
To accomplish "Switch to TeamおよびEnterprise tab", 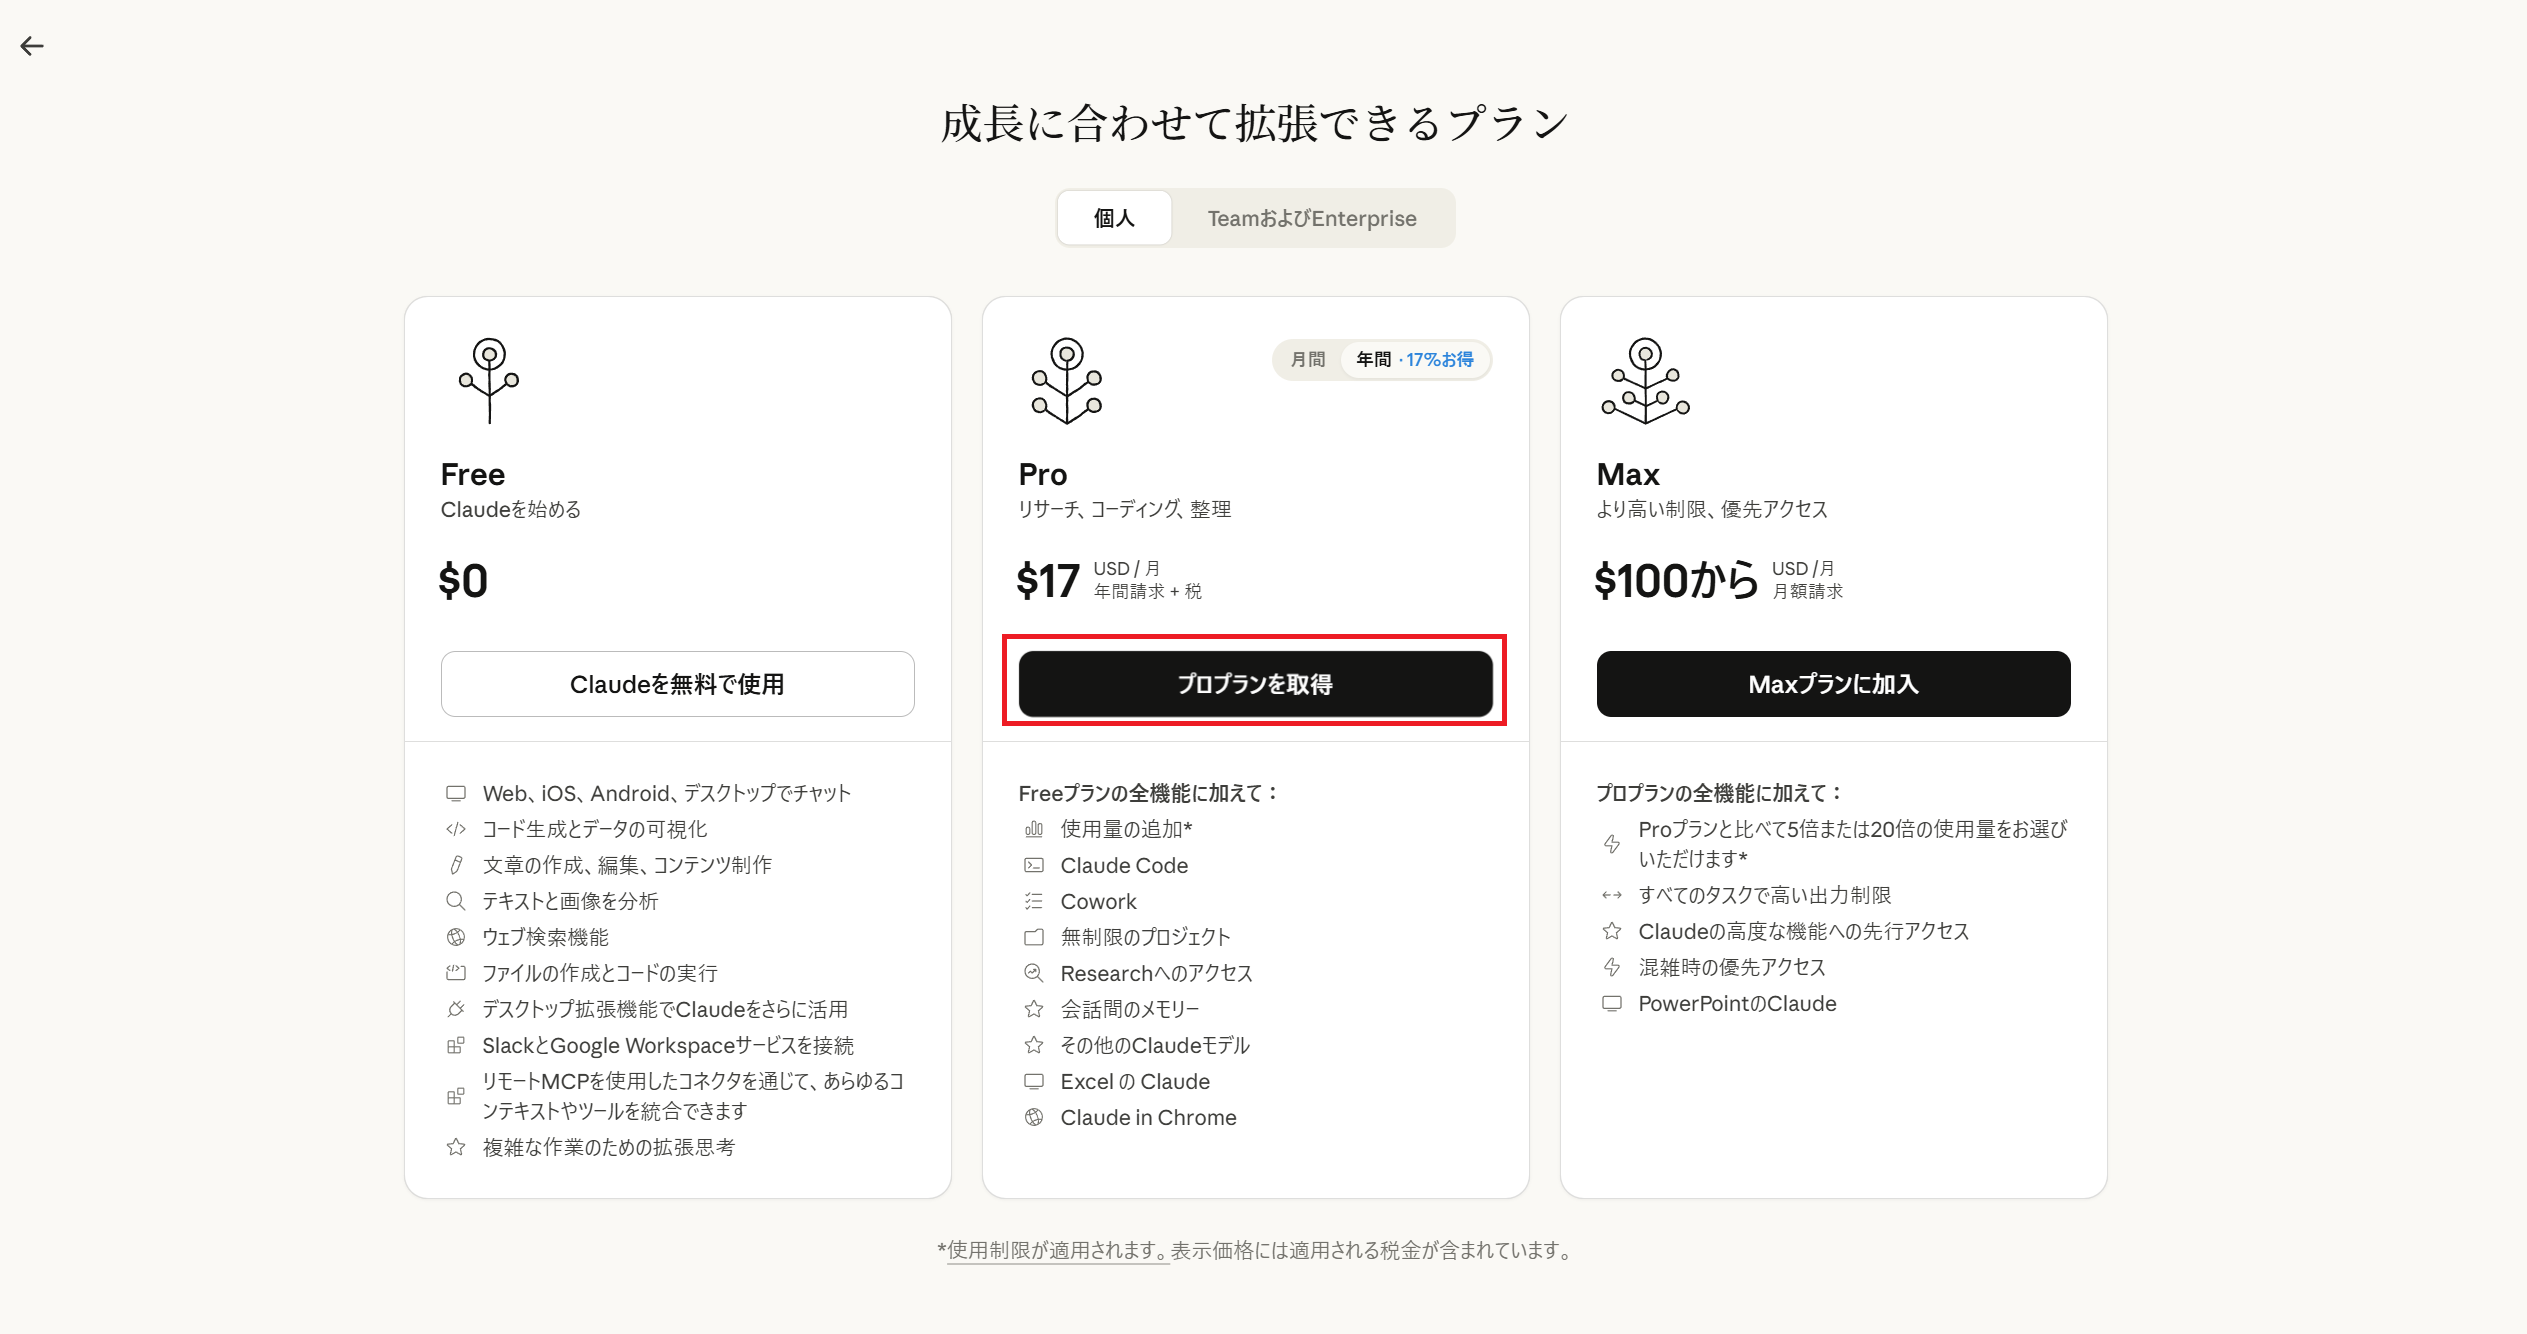I will [1312, 218].
